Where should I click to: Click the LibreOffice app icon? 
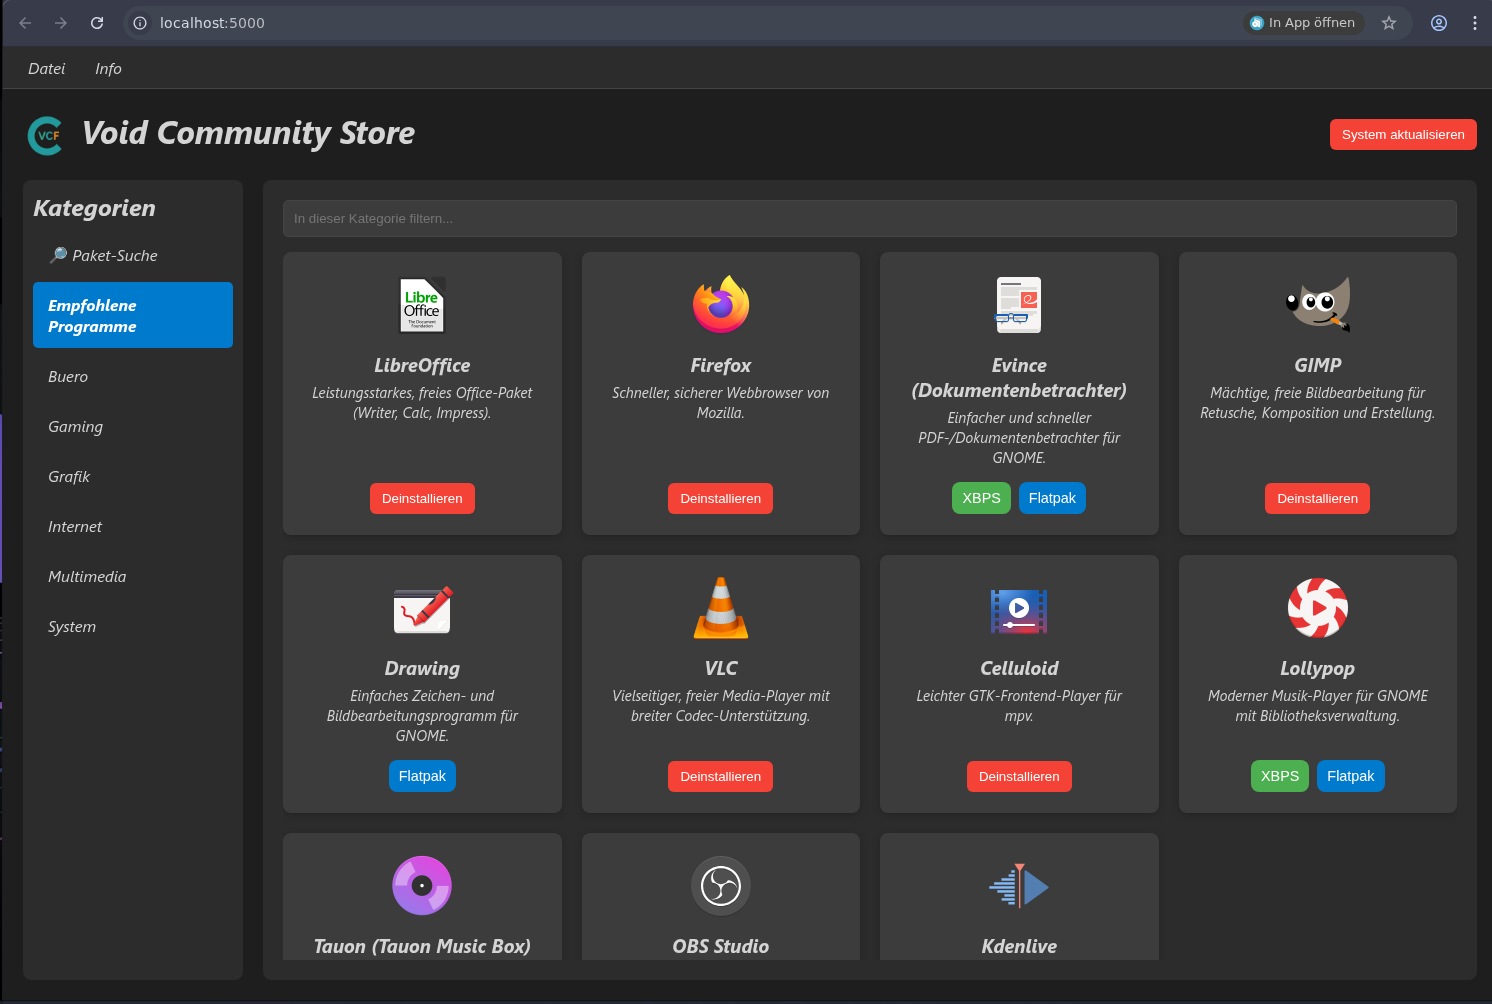(422, 305)
